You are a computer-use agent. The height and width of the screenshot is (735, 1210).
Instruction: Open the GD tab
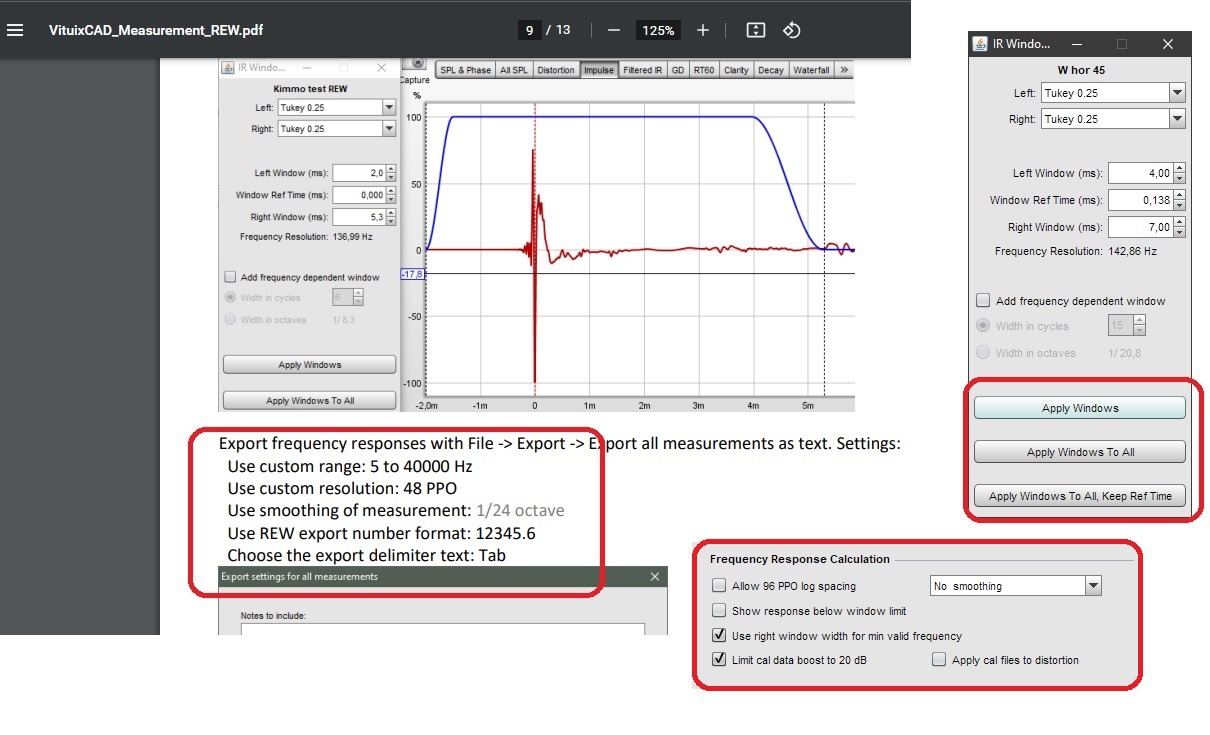(x=678, y=70)
